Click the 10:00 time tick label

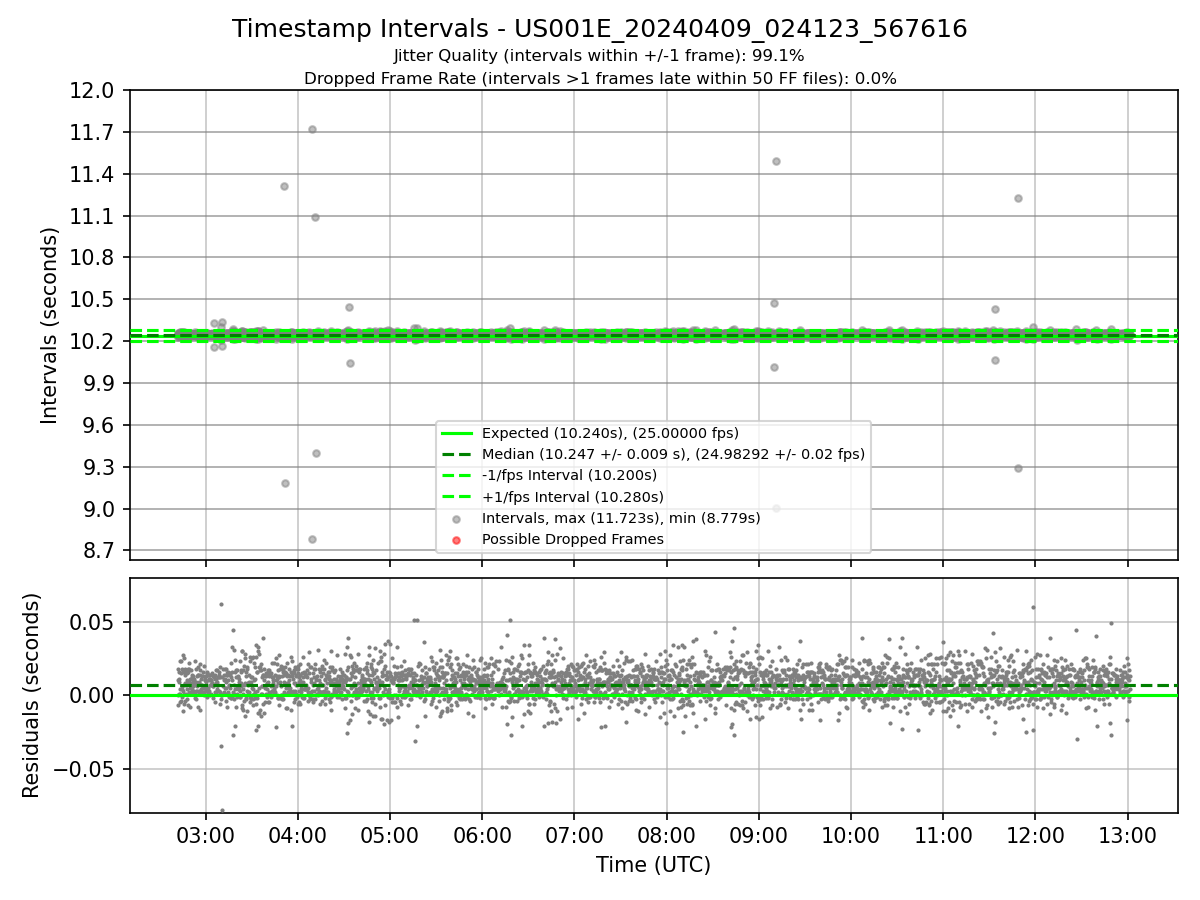click(x=851, y=835)
